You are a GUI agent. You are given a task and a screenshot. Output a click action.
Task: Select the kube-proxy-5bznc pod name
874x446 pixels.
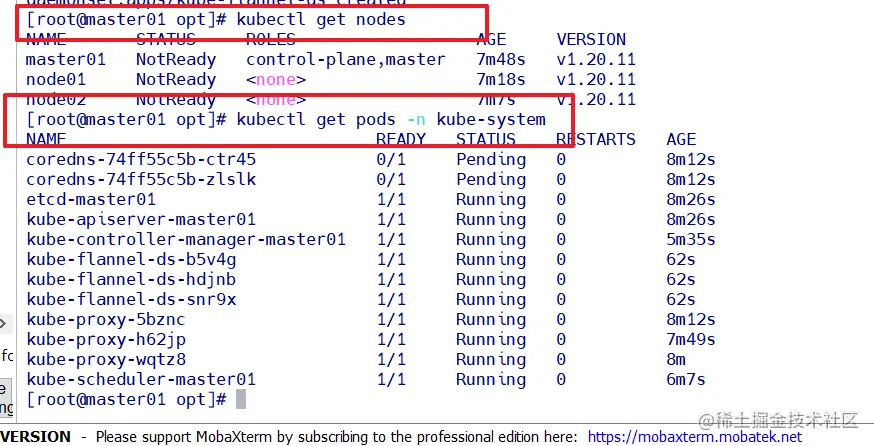[x=106, y=319]
